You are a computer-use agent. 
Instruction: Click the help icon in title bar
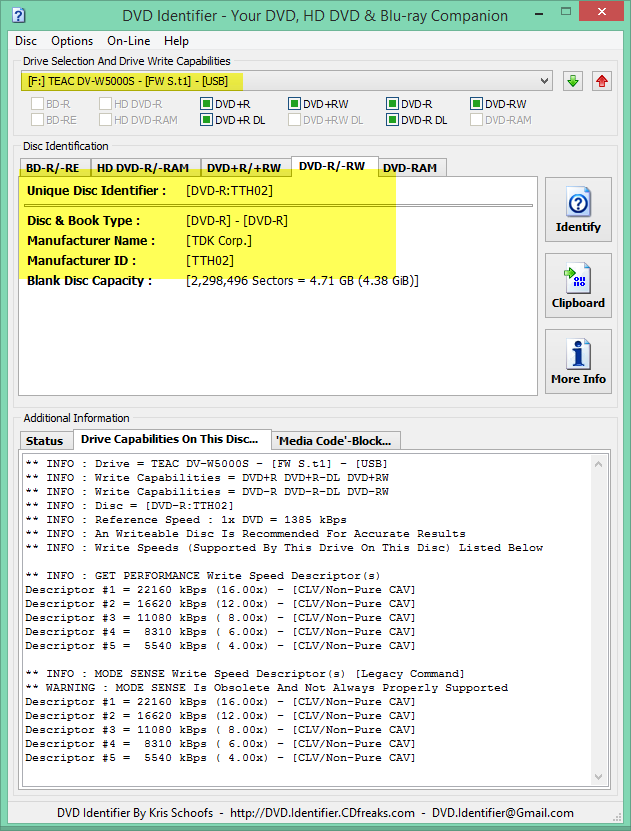coord(19,15)
